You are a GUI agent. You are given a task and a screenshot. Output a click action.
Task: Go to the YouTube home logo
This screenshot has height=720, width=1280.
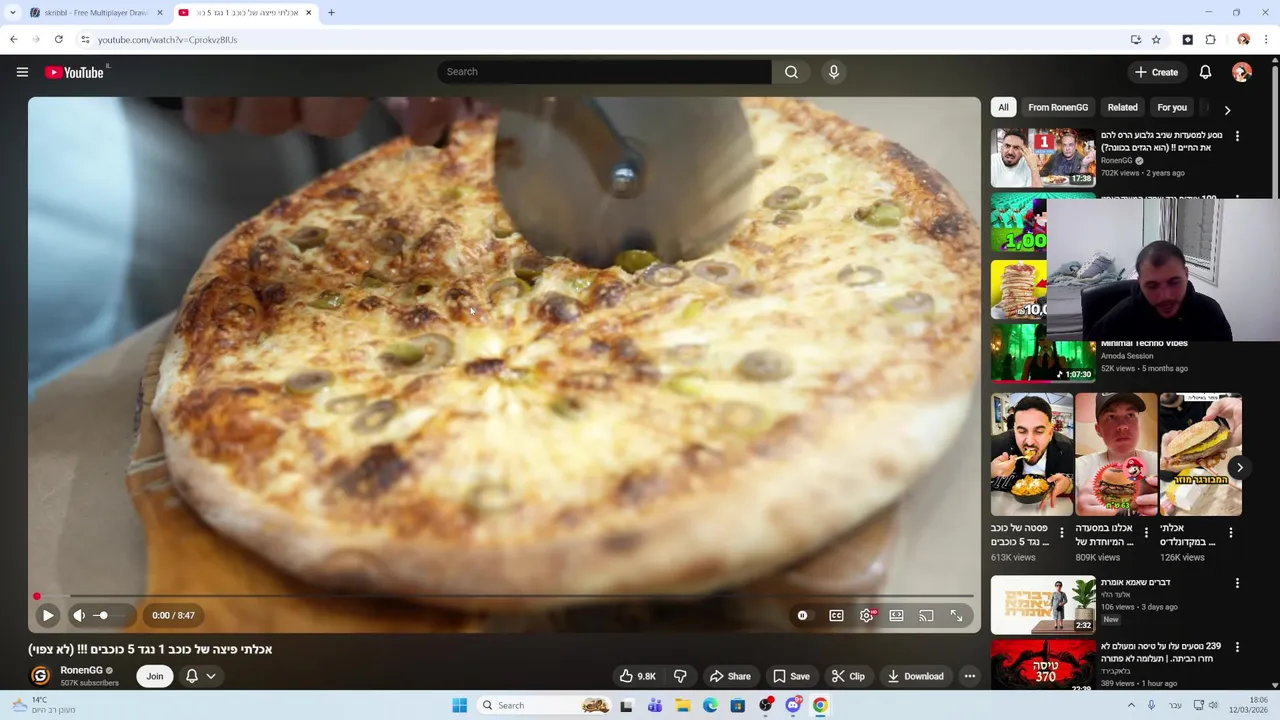click(74, 72)
